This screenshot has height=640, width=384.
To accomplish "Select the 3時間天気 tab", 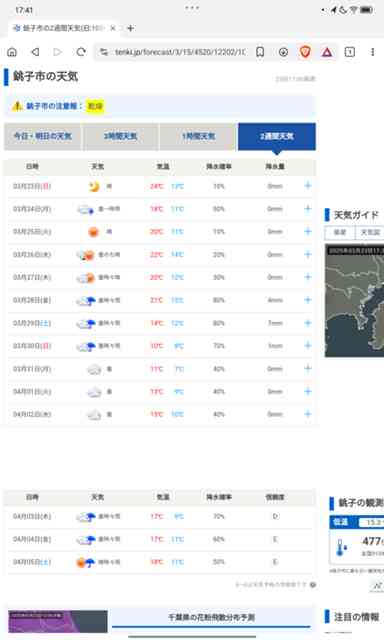I will tap(120, 136).
